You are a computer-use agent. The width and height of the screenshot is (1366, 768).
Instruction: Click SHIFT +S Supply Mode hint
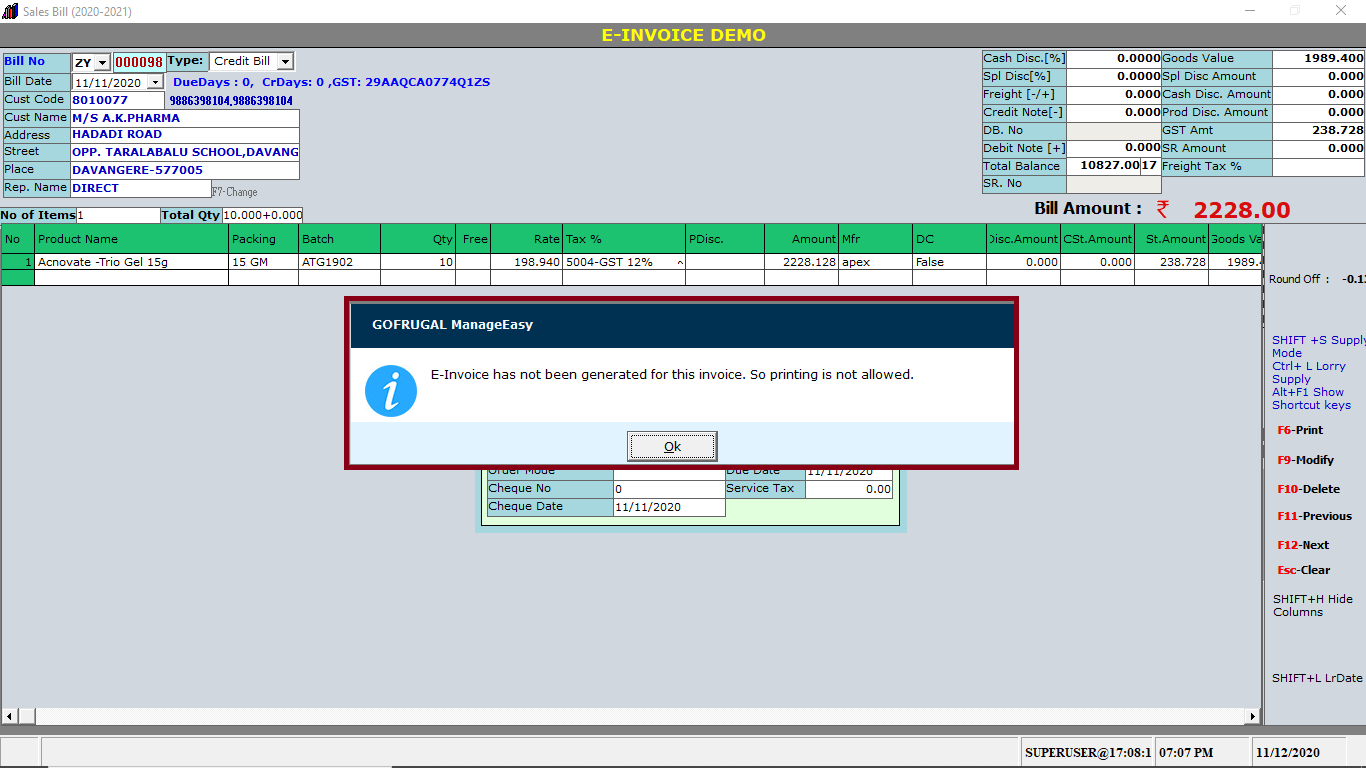point(1319,346)
